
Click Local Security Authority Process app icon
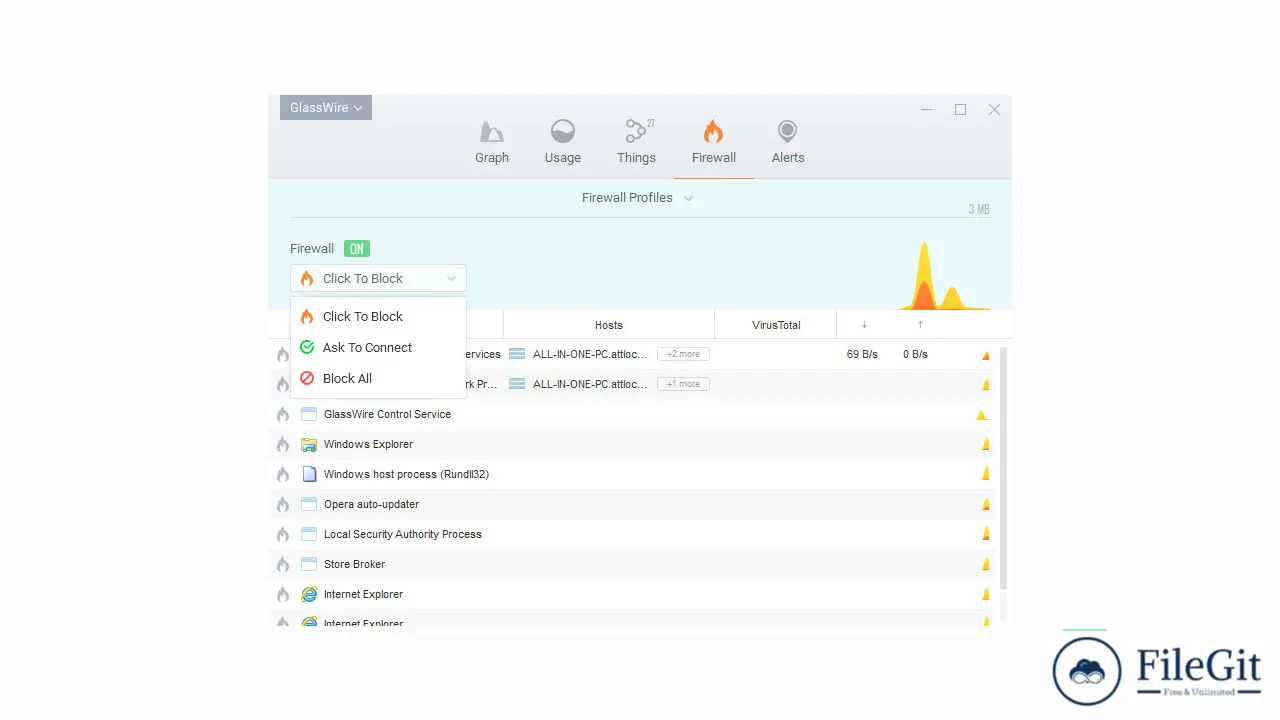(309, 534)
